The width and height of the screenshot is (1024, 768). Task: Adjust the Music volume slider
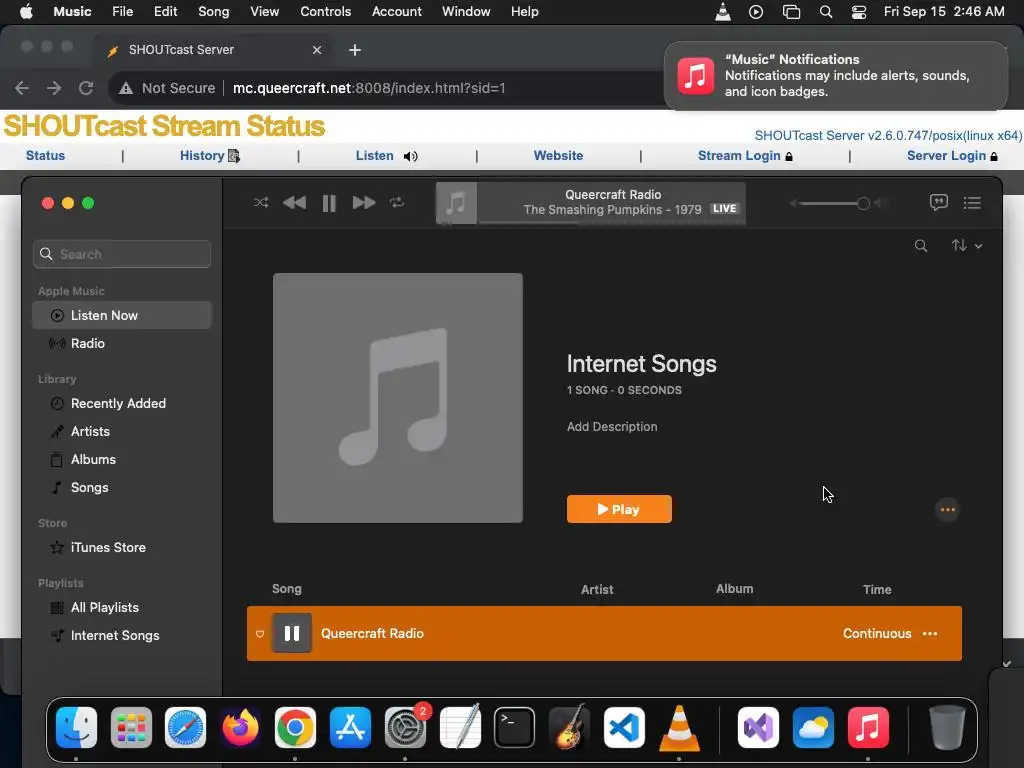pyautogui.click(x=834, y=204)
